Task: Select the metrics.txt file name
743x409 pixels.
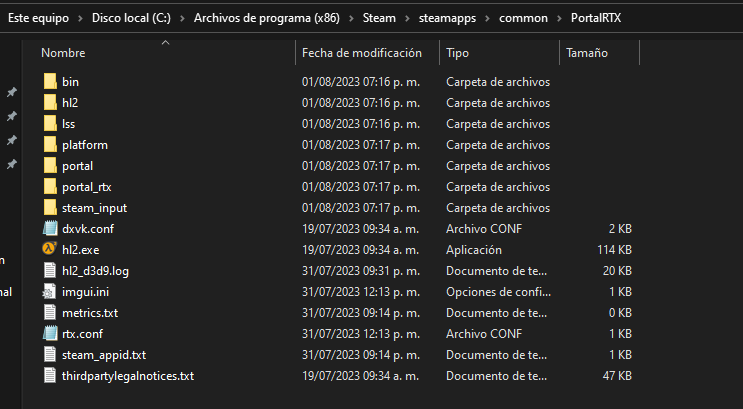Action: tap(90, 312)
